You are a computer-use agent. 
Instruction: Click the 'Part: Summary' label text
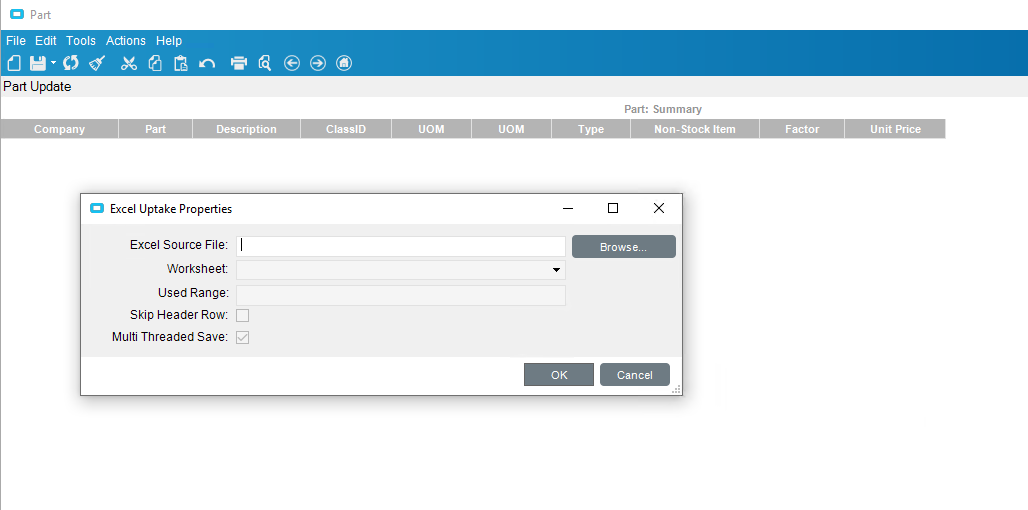[663, 109]
